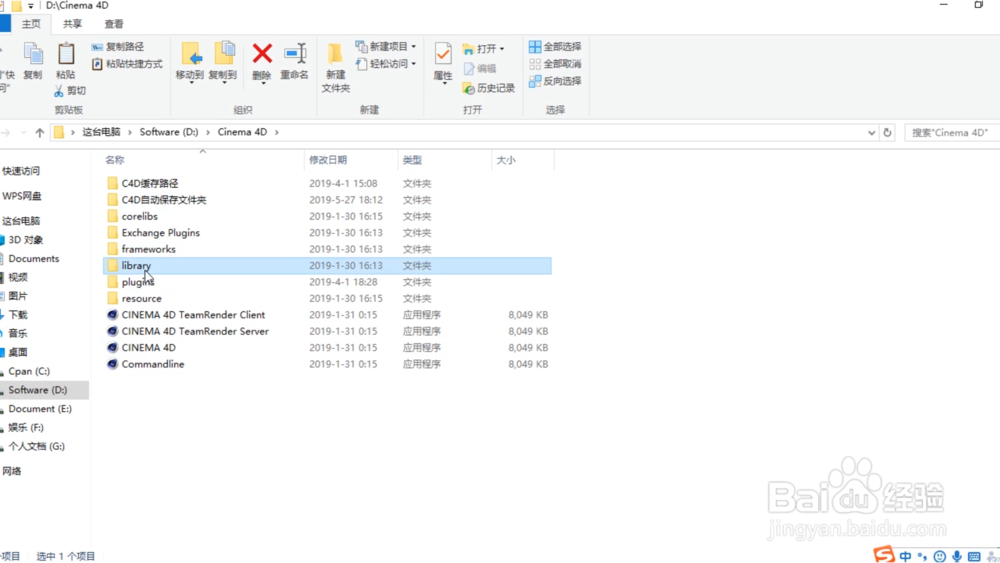Click the input method microphone icon
The height and width of the screenshot is (563, 1000).
coord(957,557)
